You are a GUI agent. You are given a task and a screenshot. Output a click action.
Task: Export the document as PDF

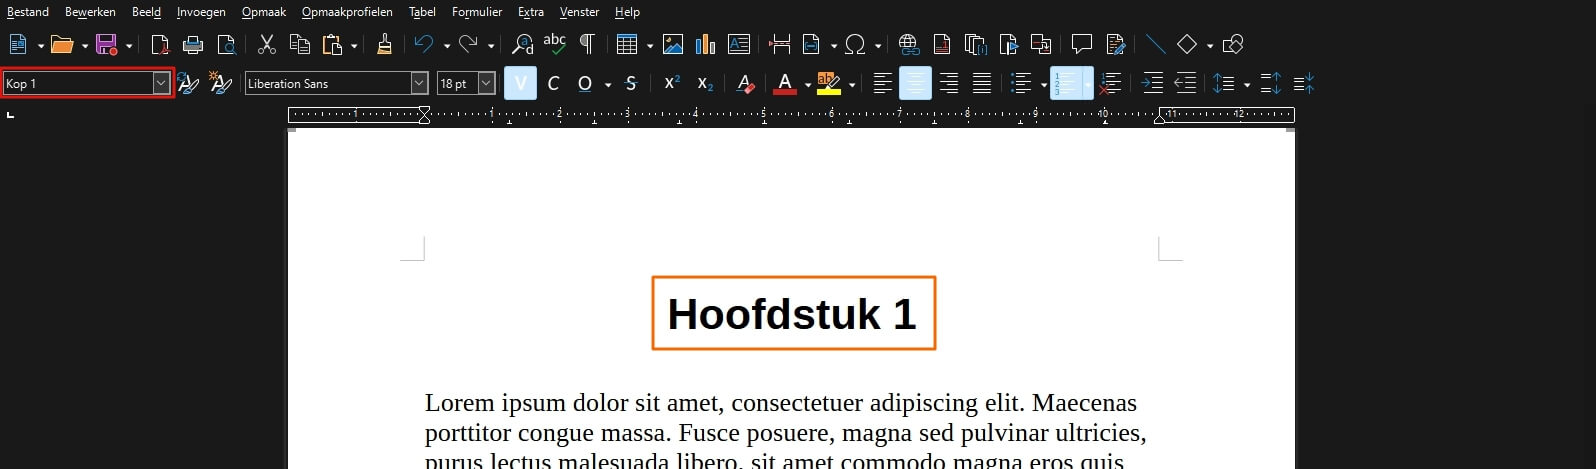160,45
